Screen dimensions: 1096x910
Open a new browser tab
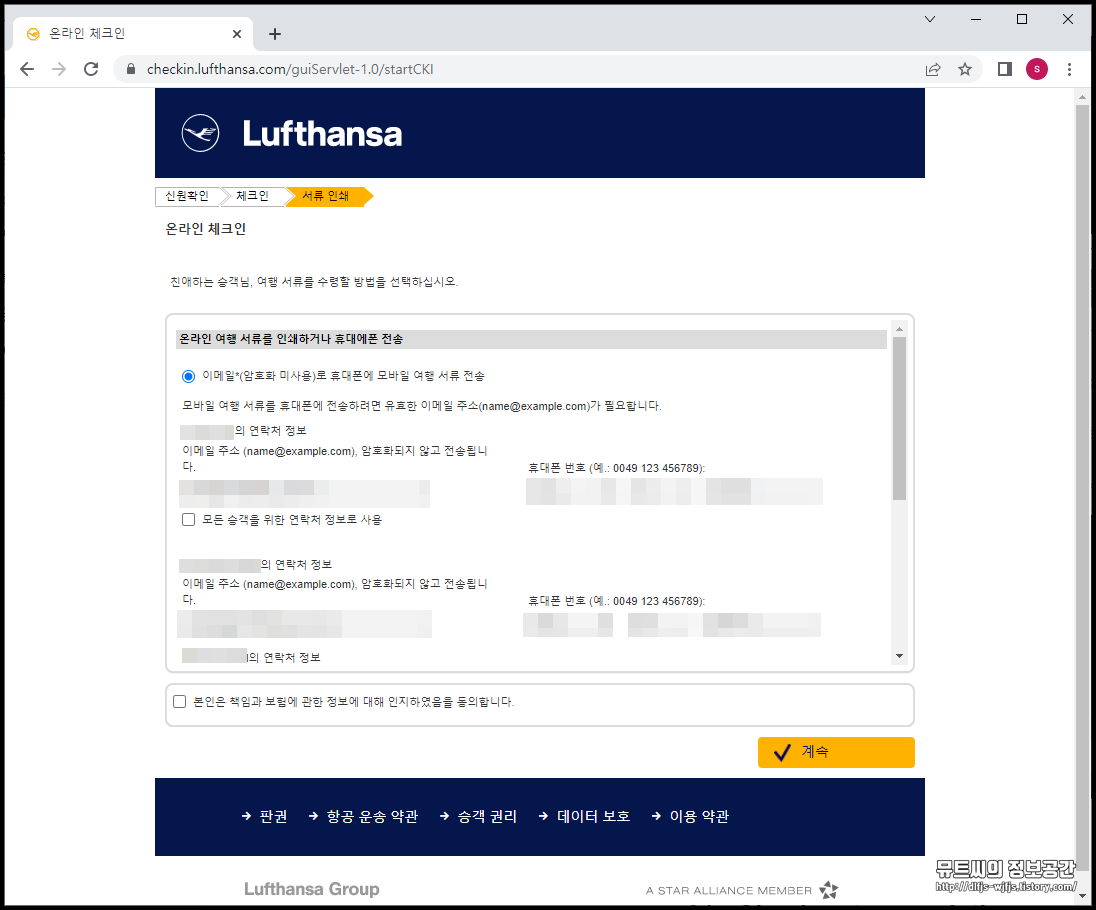coord(275,34)
